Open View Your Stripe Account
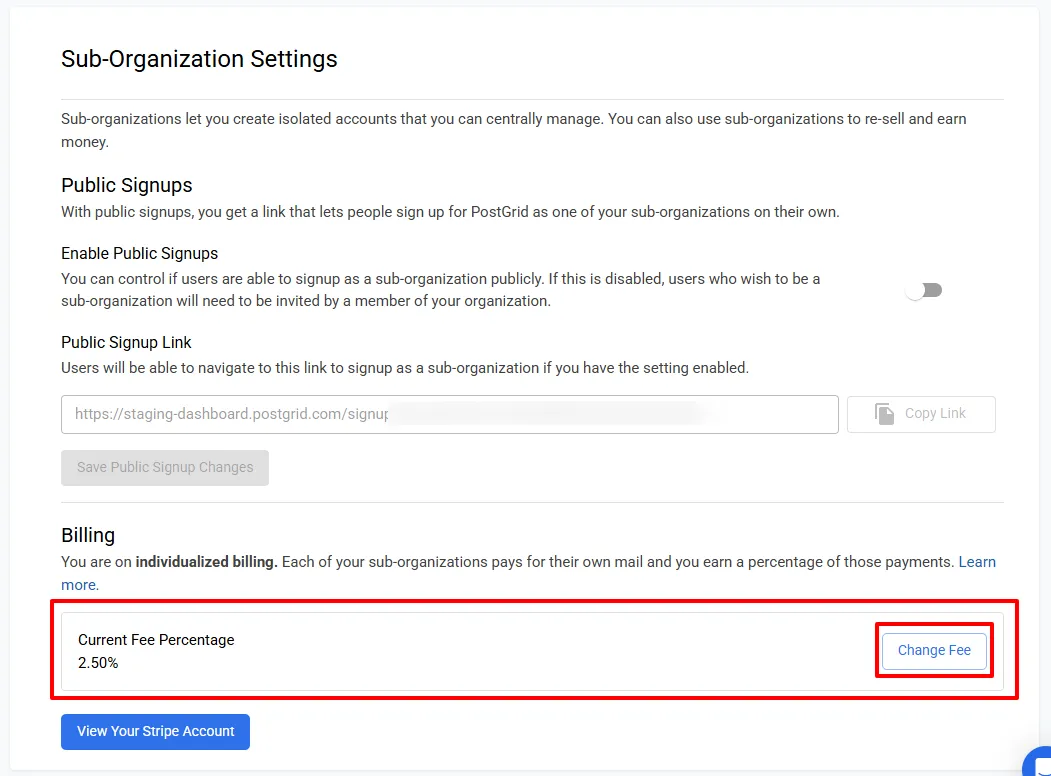 point(154,731)
